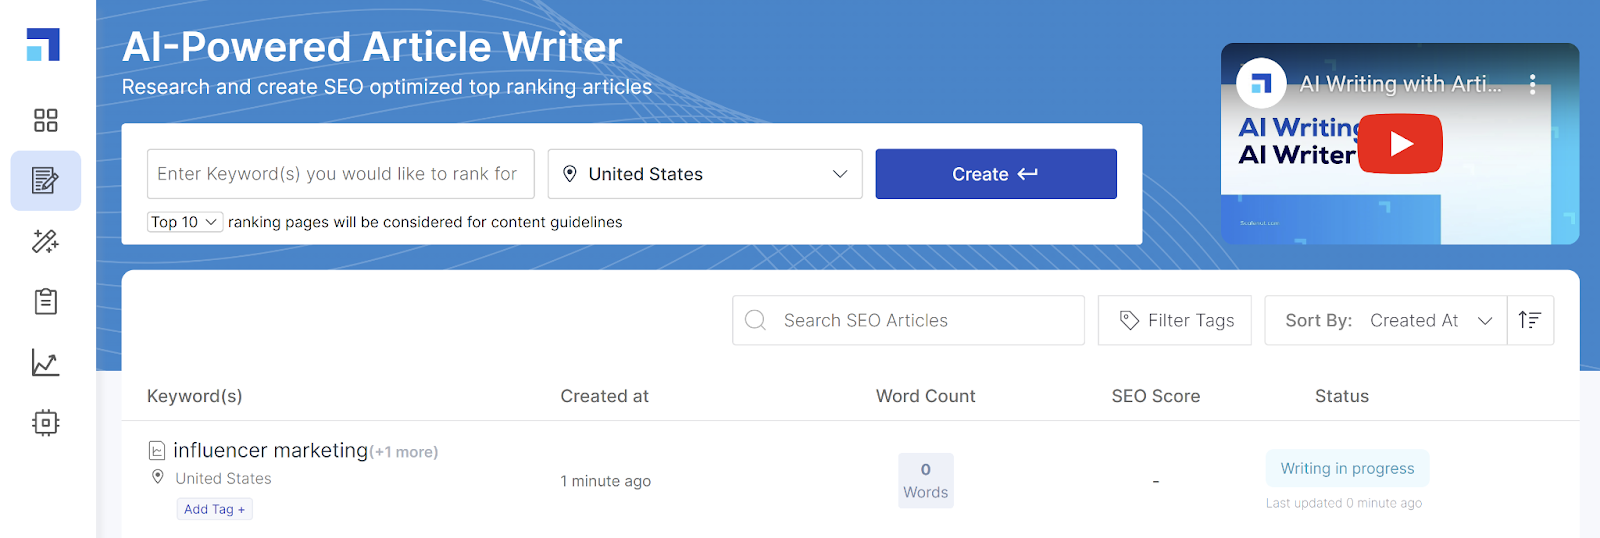Image resolution: width=1600 pixels, height=538 pixels.
Task: Expand the United States location dropdown
Action: [704, 174]
